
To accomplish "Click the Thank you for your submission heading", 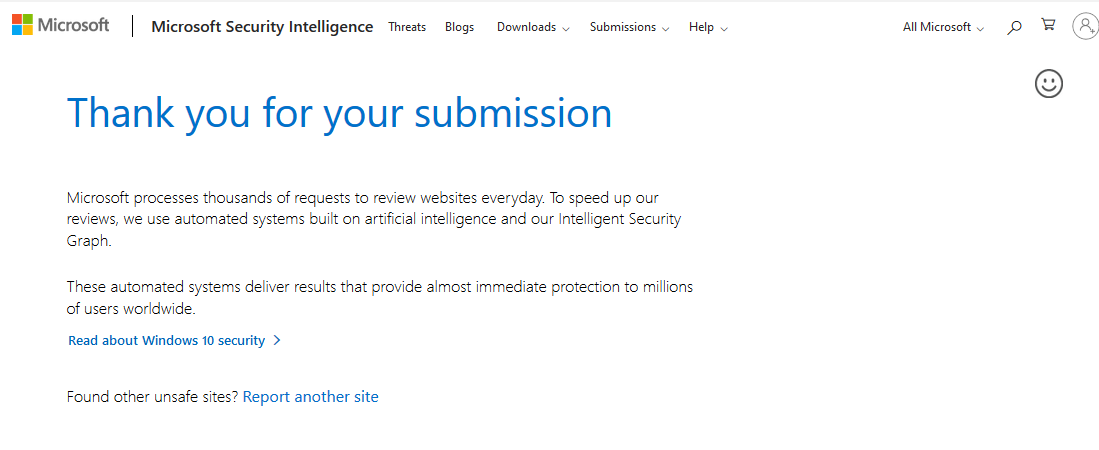I will point(339,112).
